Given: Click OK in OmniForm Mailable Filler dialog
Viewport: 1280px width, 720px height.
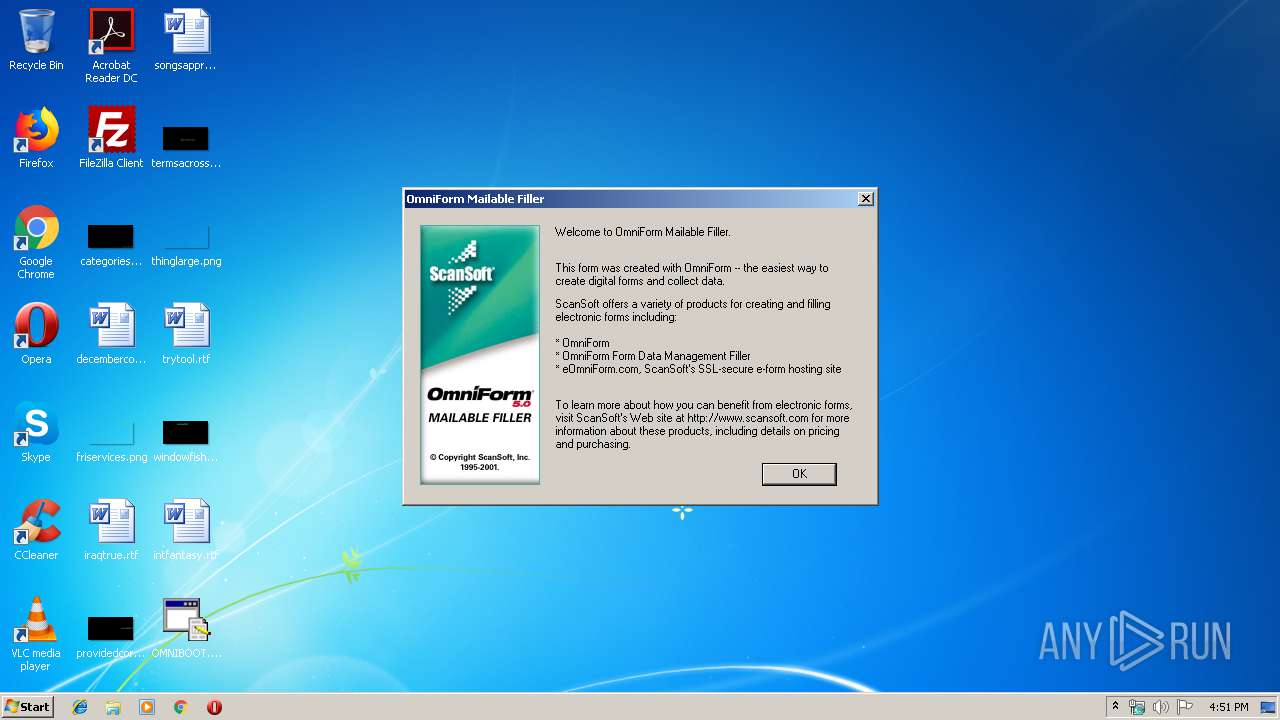Looking at the screenshot, I should tap(799, 474).
